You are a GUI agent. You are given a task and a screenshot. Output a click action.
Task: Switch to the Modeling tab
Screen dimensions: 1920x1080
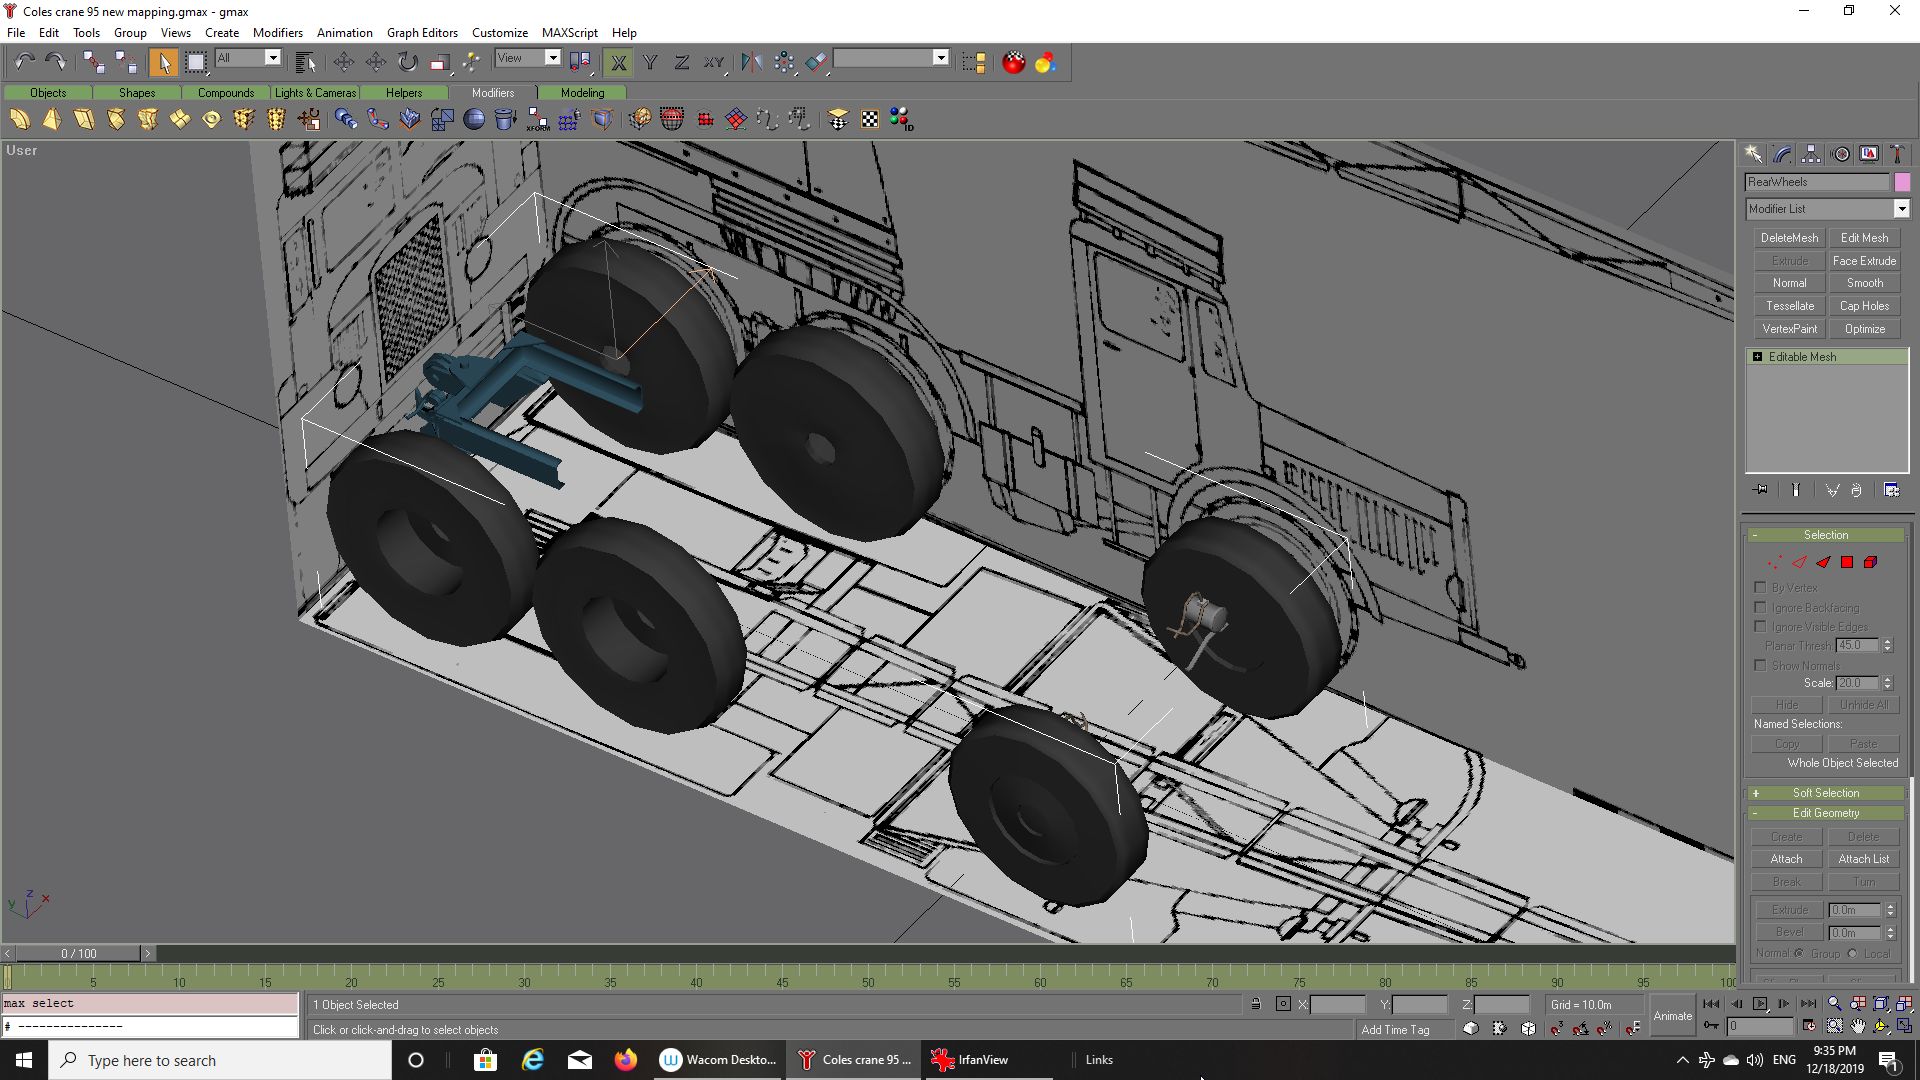[582, 93]
